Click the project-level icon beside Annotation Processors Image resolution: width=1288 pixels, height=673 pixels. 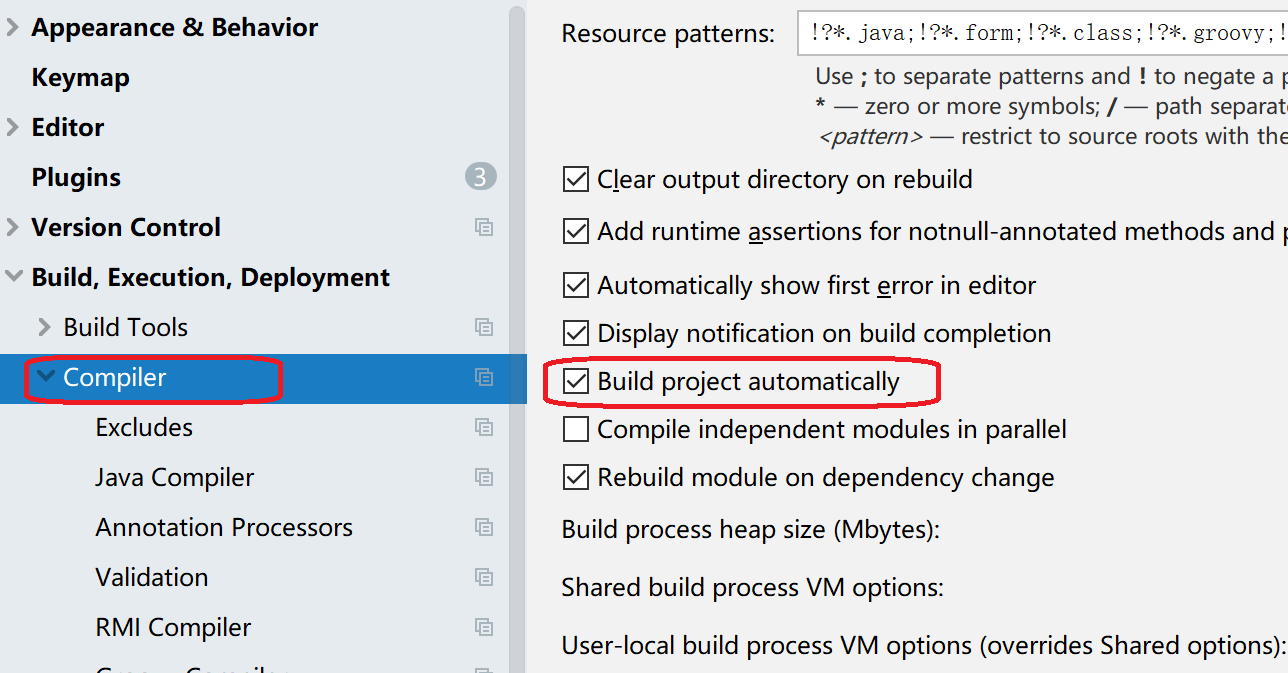(x=484, y=527)
